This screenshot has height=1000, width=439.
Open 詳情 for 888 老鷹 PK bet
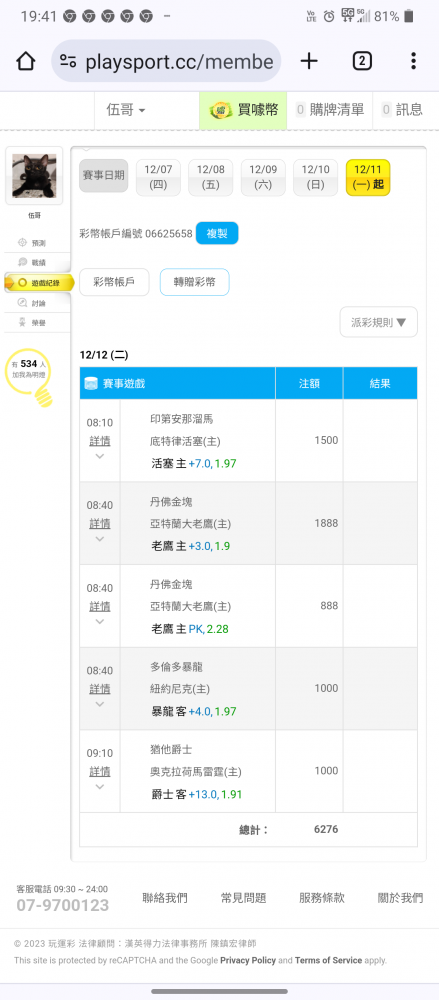tap(100, 606)
